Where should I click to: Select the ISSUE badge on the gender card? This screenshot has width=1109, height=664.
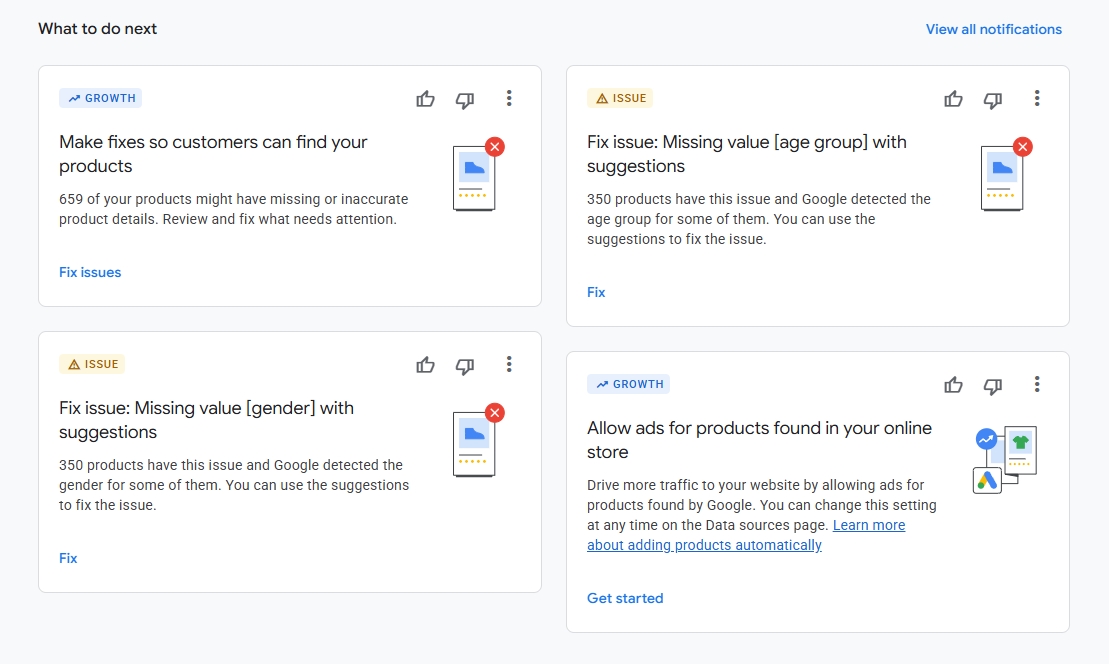click(92, 363)
